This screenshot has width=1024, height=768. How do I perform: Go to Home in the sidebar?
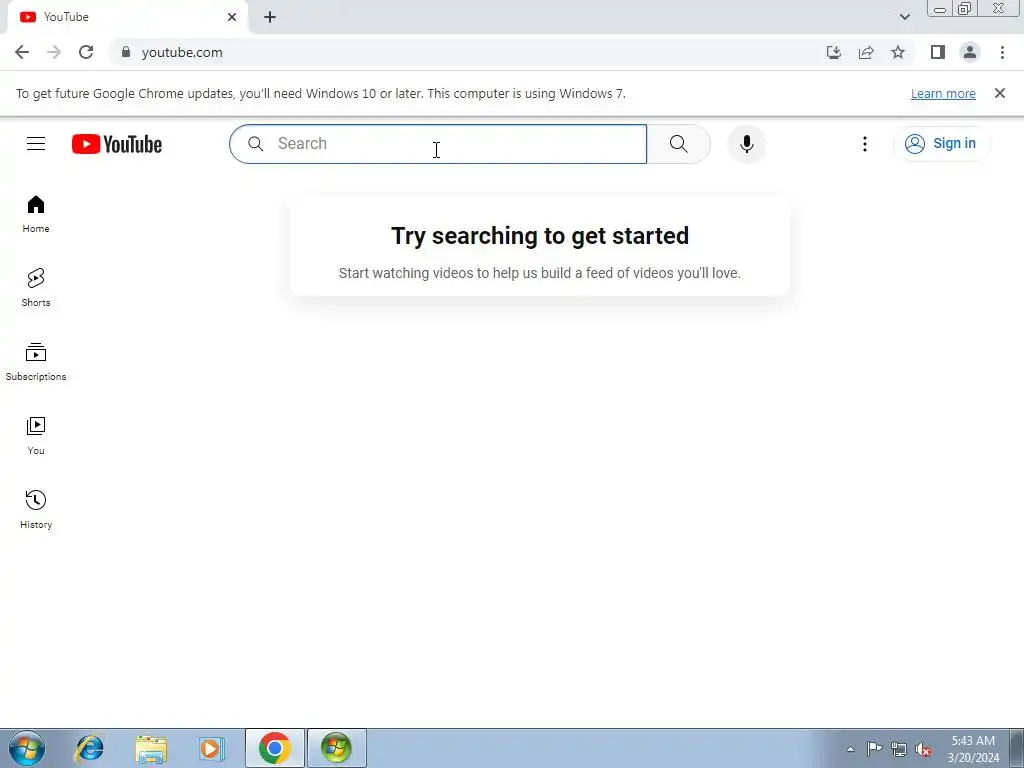[36, 214]
